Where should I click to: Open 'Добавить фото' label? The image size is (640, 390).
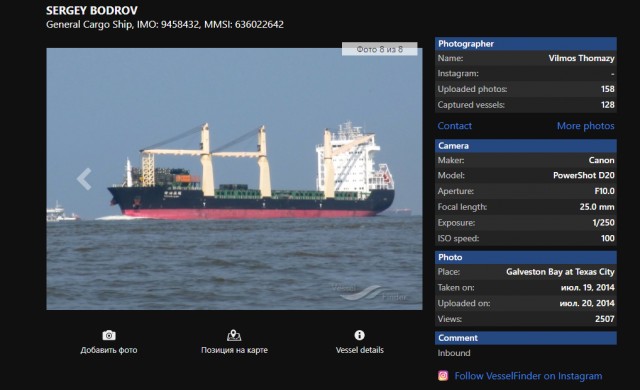[109, 350]
